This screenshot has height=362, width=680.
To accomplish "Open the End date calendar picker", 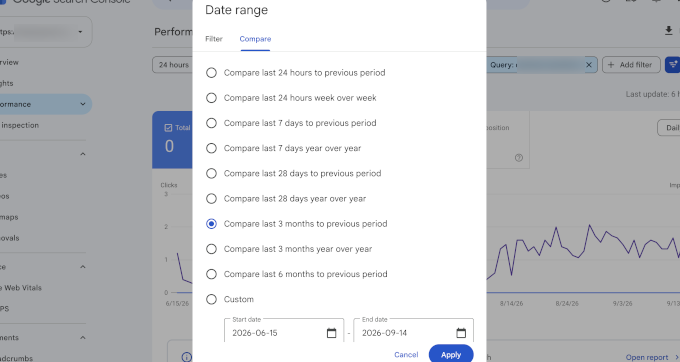I will click(x=461, y=333).
